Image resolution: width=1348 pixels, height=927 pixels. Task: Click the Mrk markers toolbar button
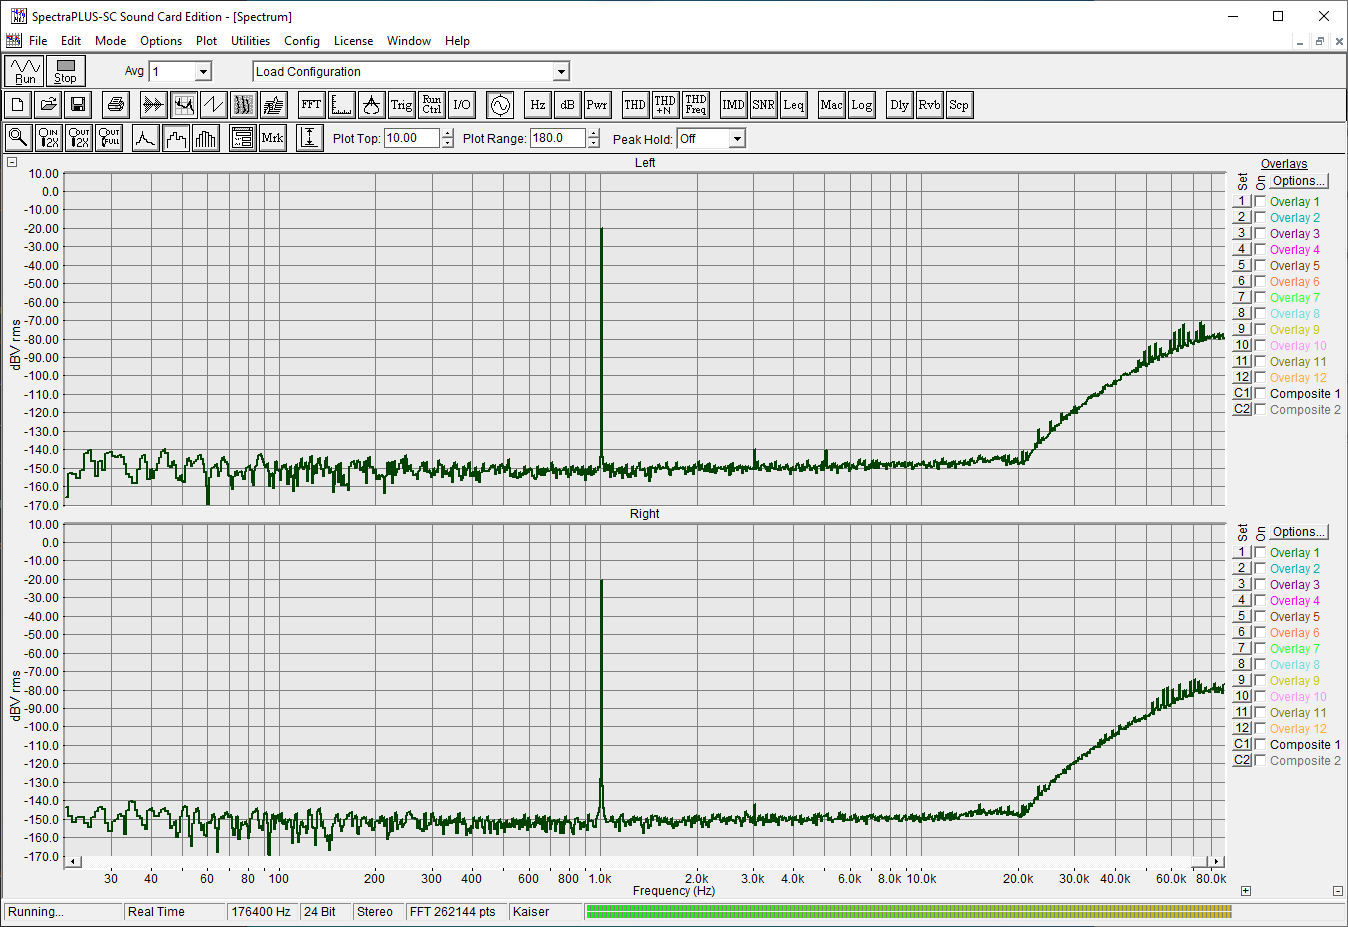pos(272,138)
